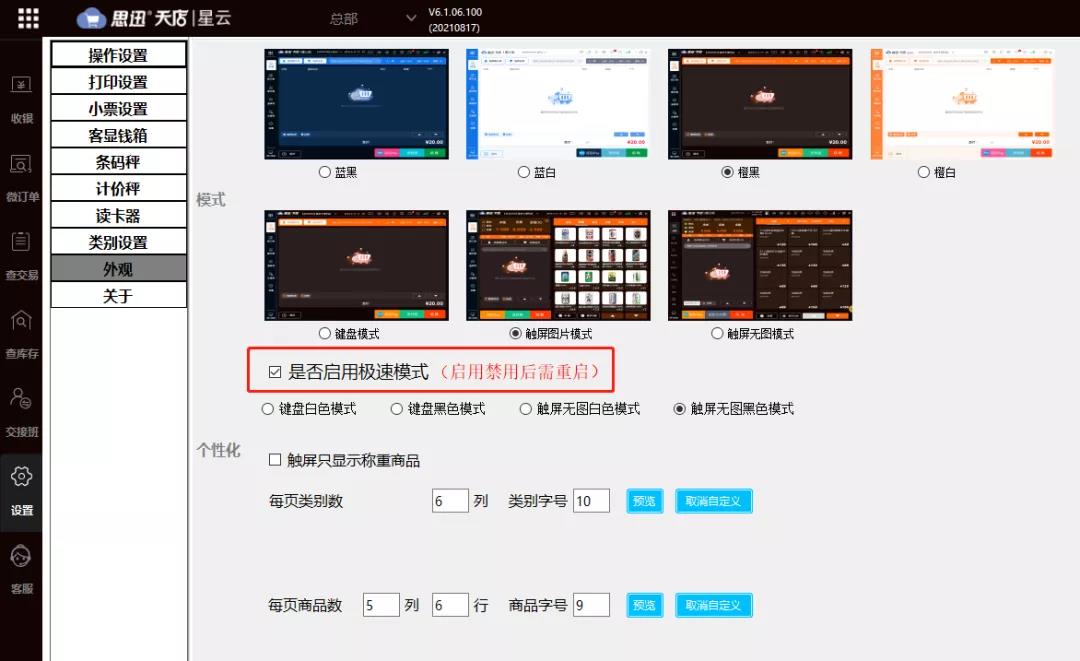Viewport: 1080px width, 661px height.
Task: Open the 条码秤 settings section
Action: [x=118, y=160]
